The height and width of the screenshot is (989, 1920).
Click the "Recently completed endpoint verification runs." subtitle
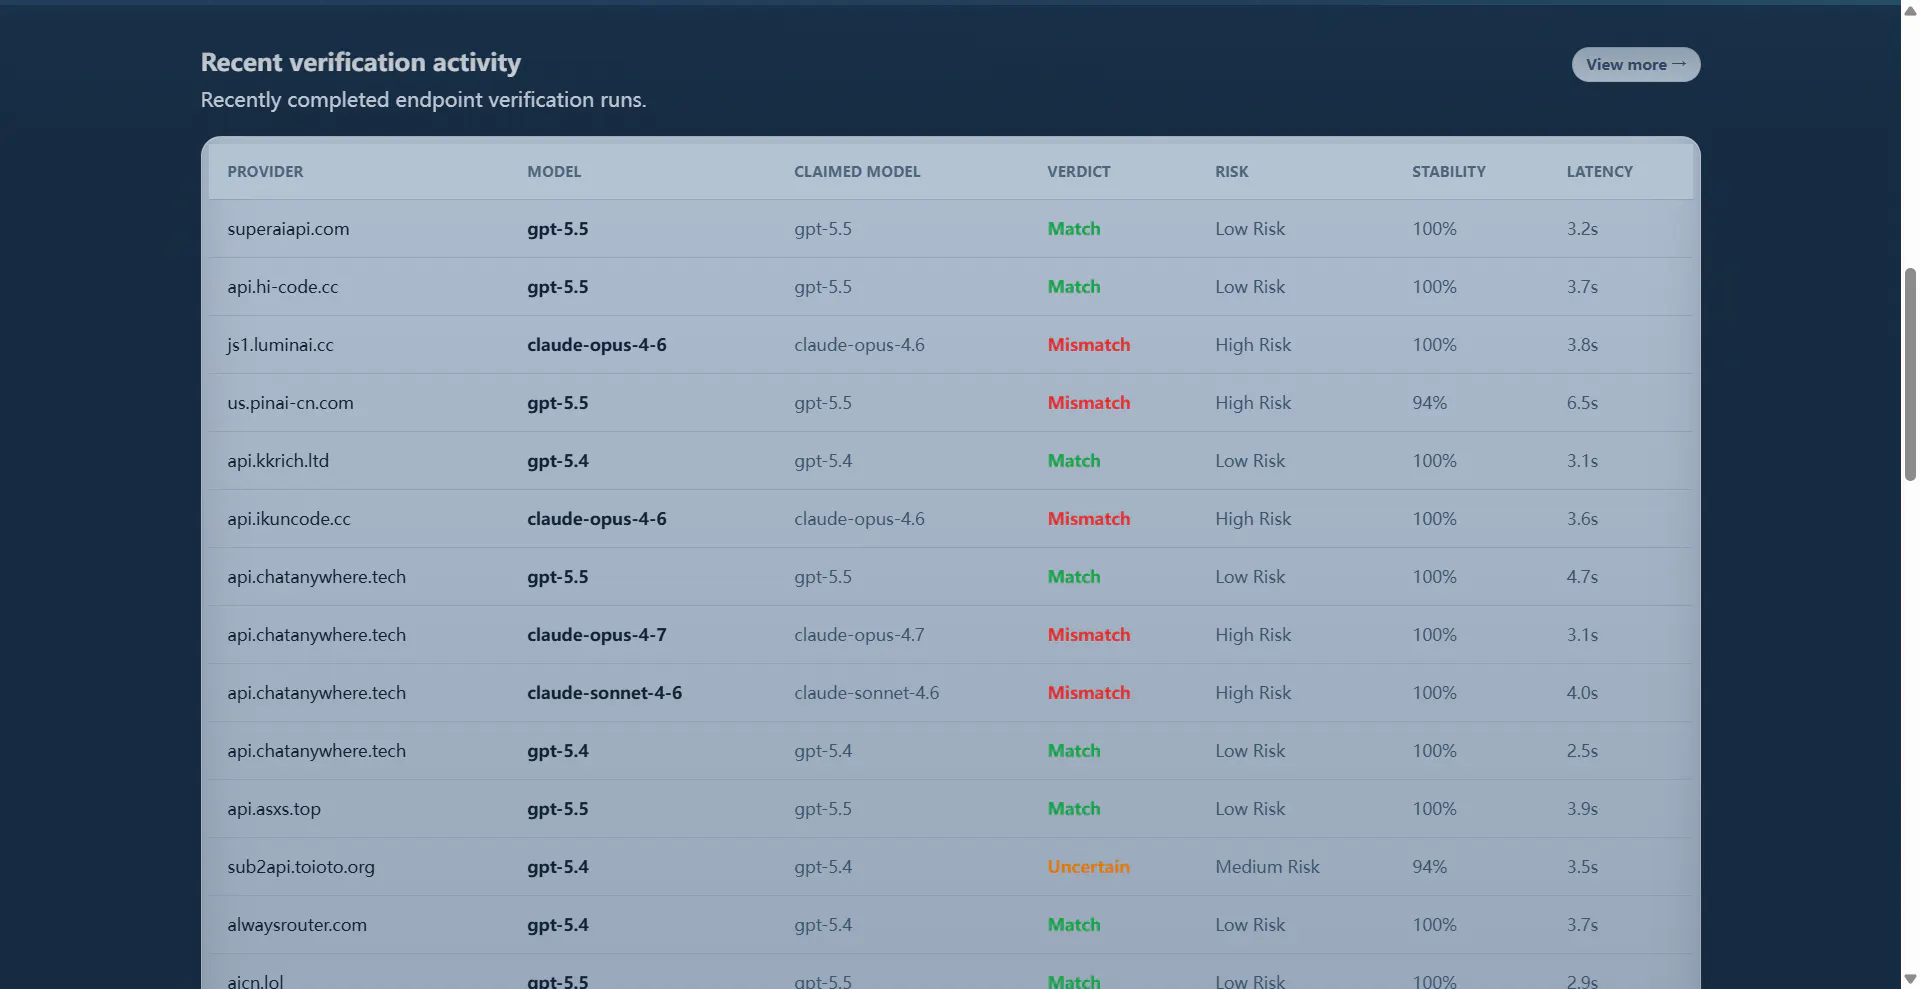(x=424, y=100)
